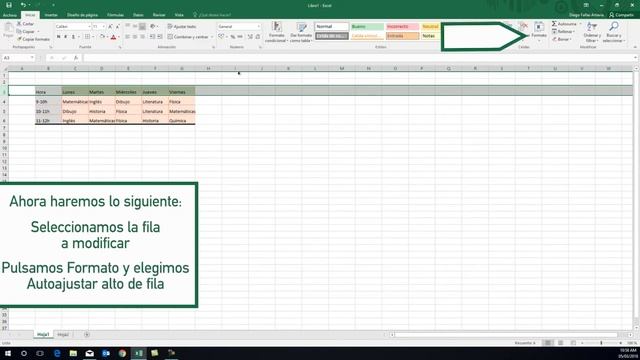Open the General number format dropdown
This screenshot has width=640, height=360.
258,27
